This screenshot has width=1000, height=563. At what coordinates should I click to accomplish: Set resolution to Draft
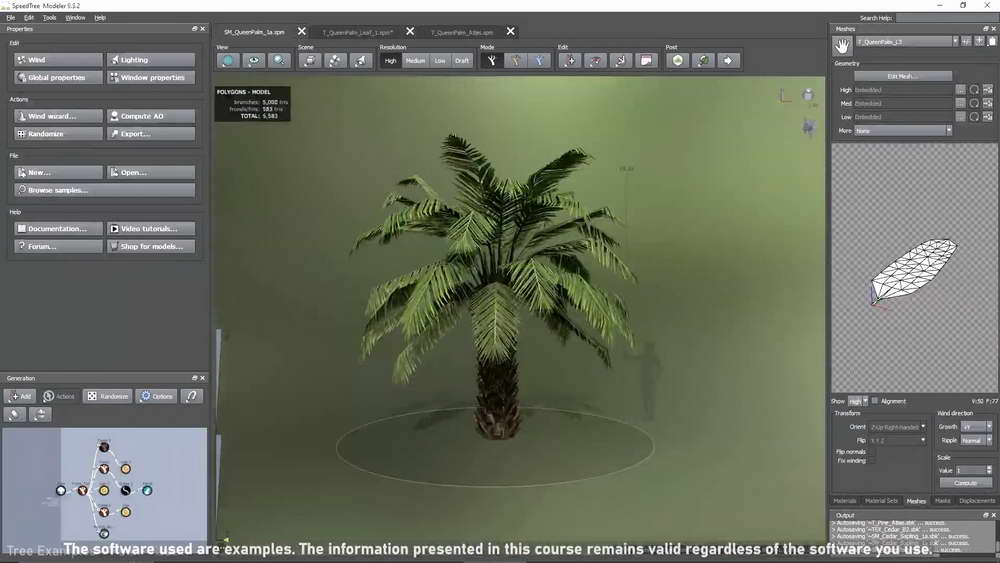tap(462, 61)
